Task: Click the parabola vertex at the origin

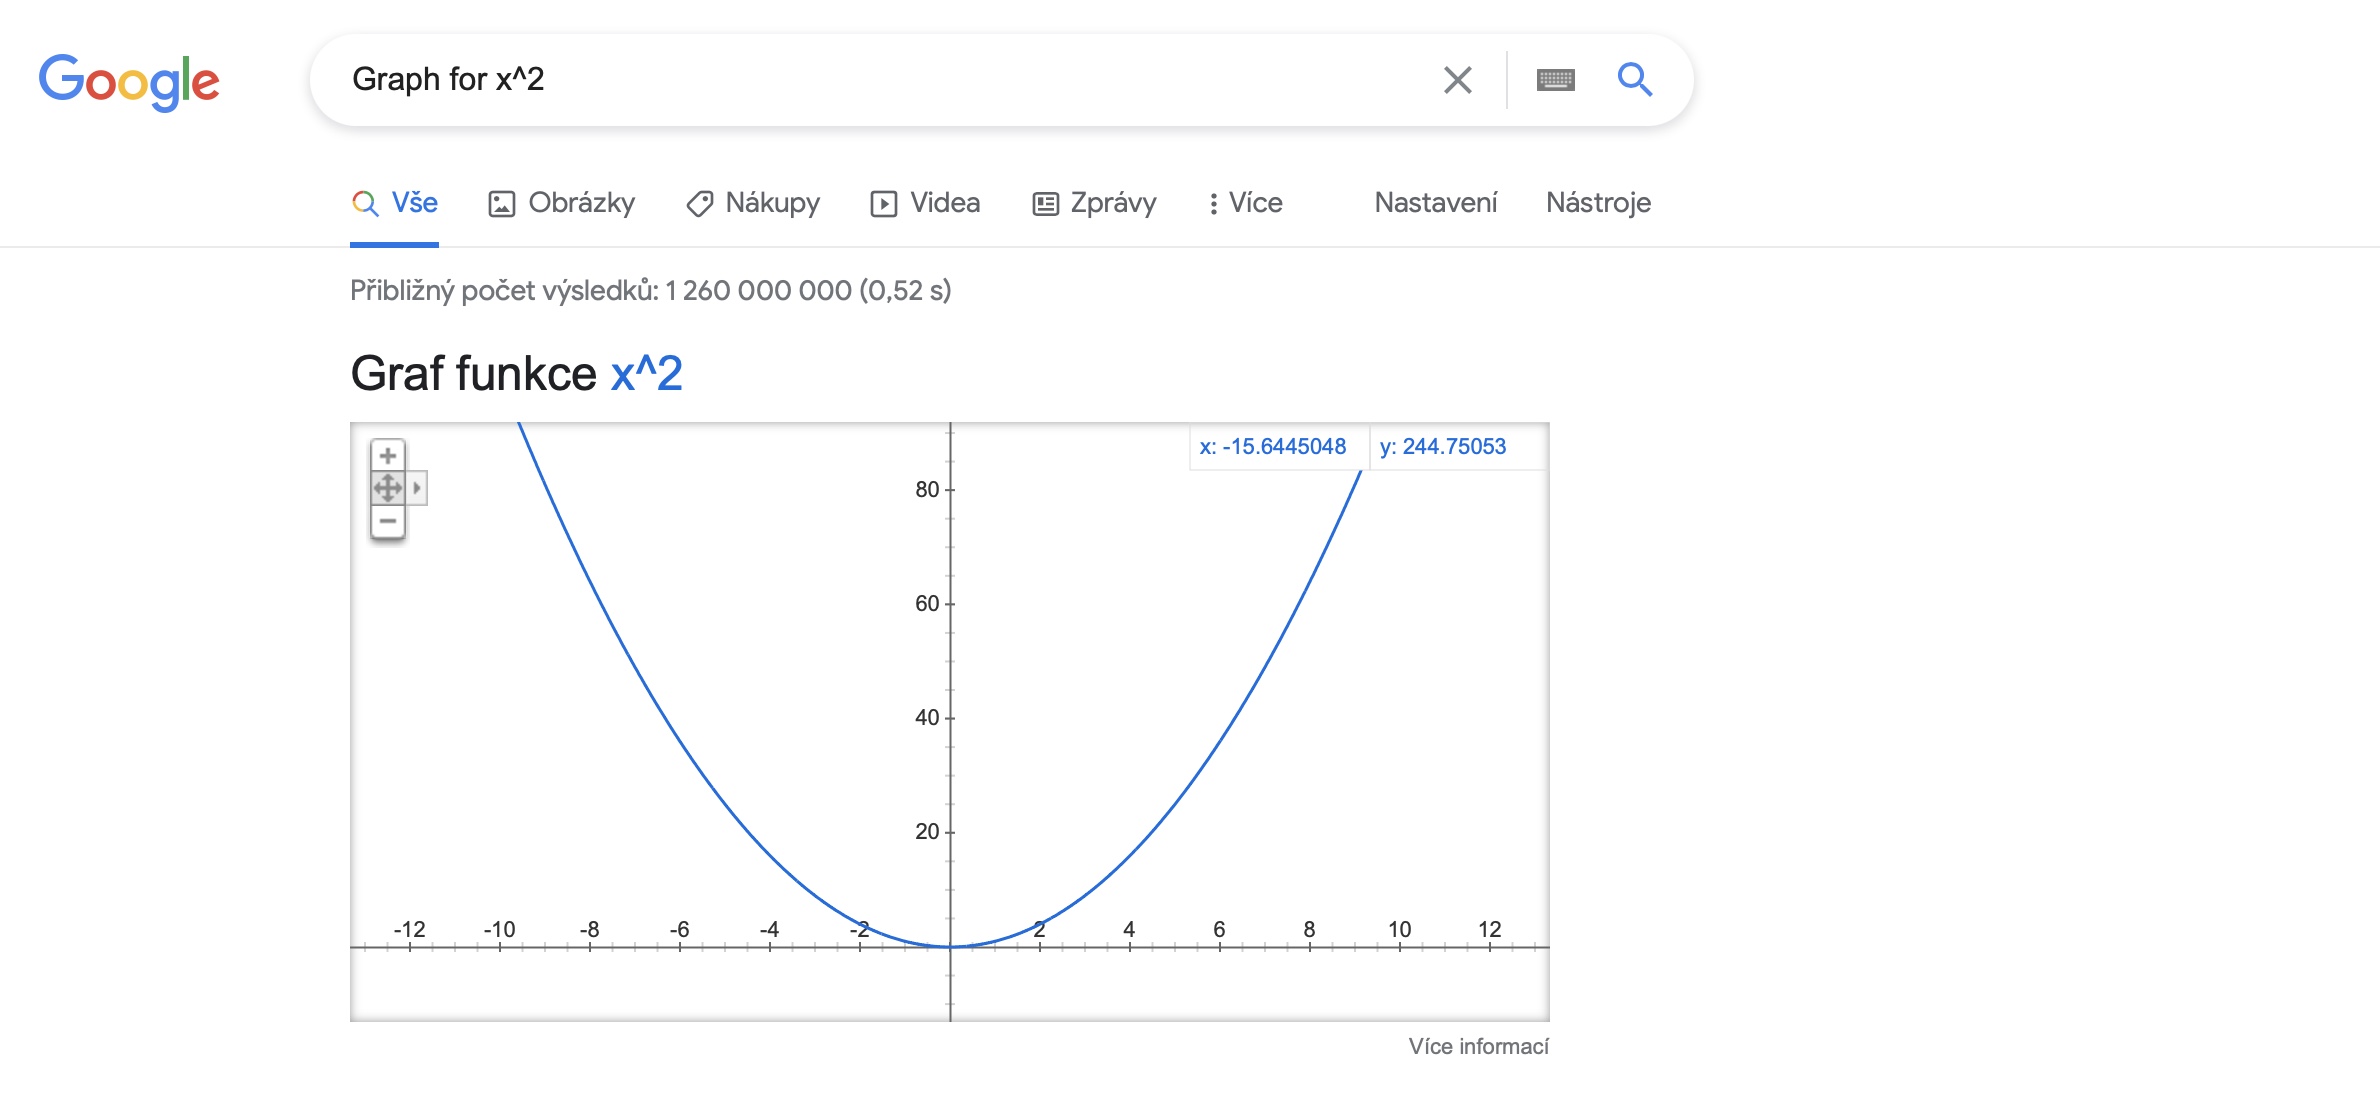Action: pyautogui.click(x=950, y=946)
